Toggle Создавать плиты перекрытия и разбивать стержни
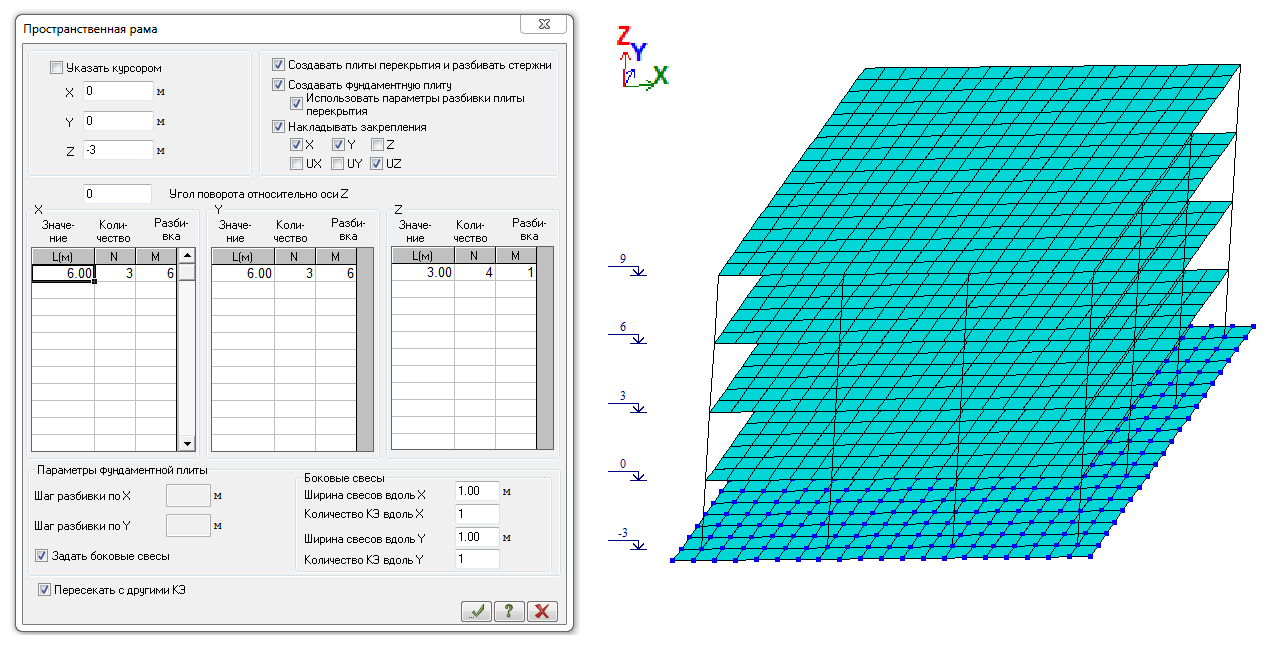1269x645 pixels. pyautogui.click(x=279, y=65)
